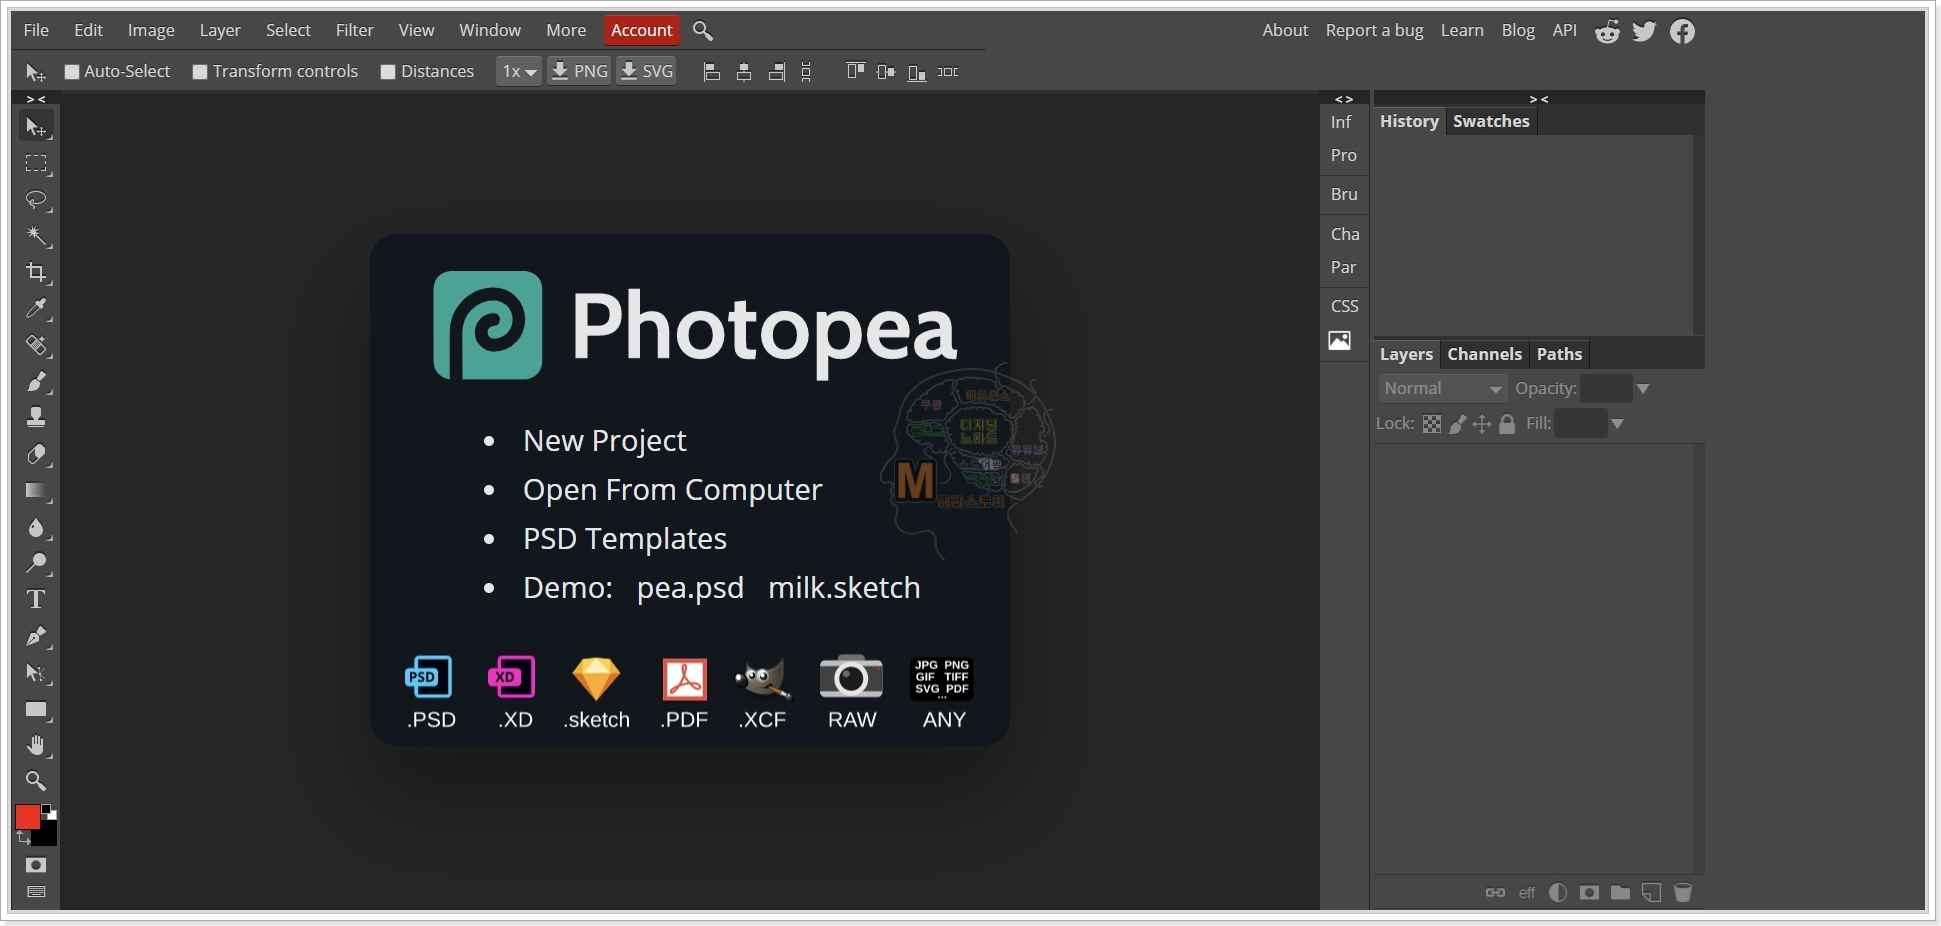Select the Magic Wand tool
Image resolution: width=1941 pixels, height=926 pixels.
pos(36,236)
